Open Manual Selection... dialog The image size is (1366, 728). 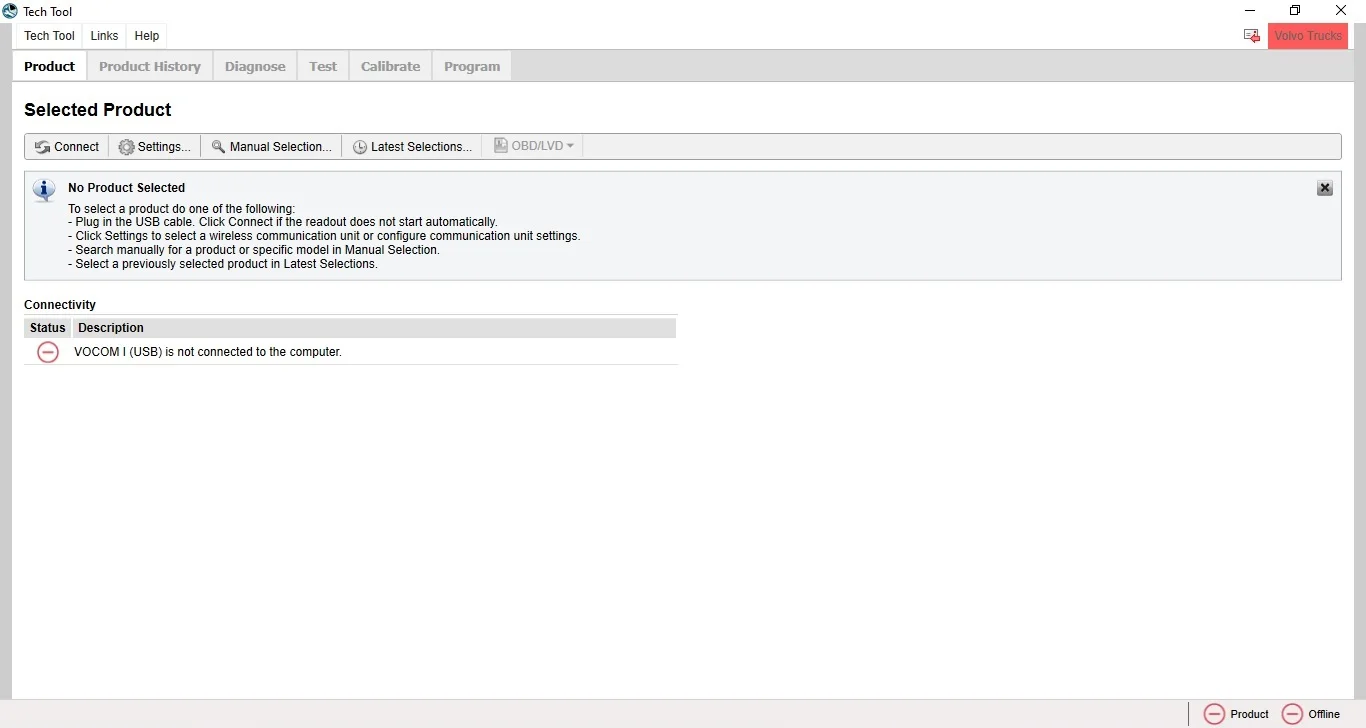click(271, 147)
